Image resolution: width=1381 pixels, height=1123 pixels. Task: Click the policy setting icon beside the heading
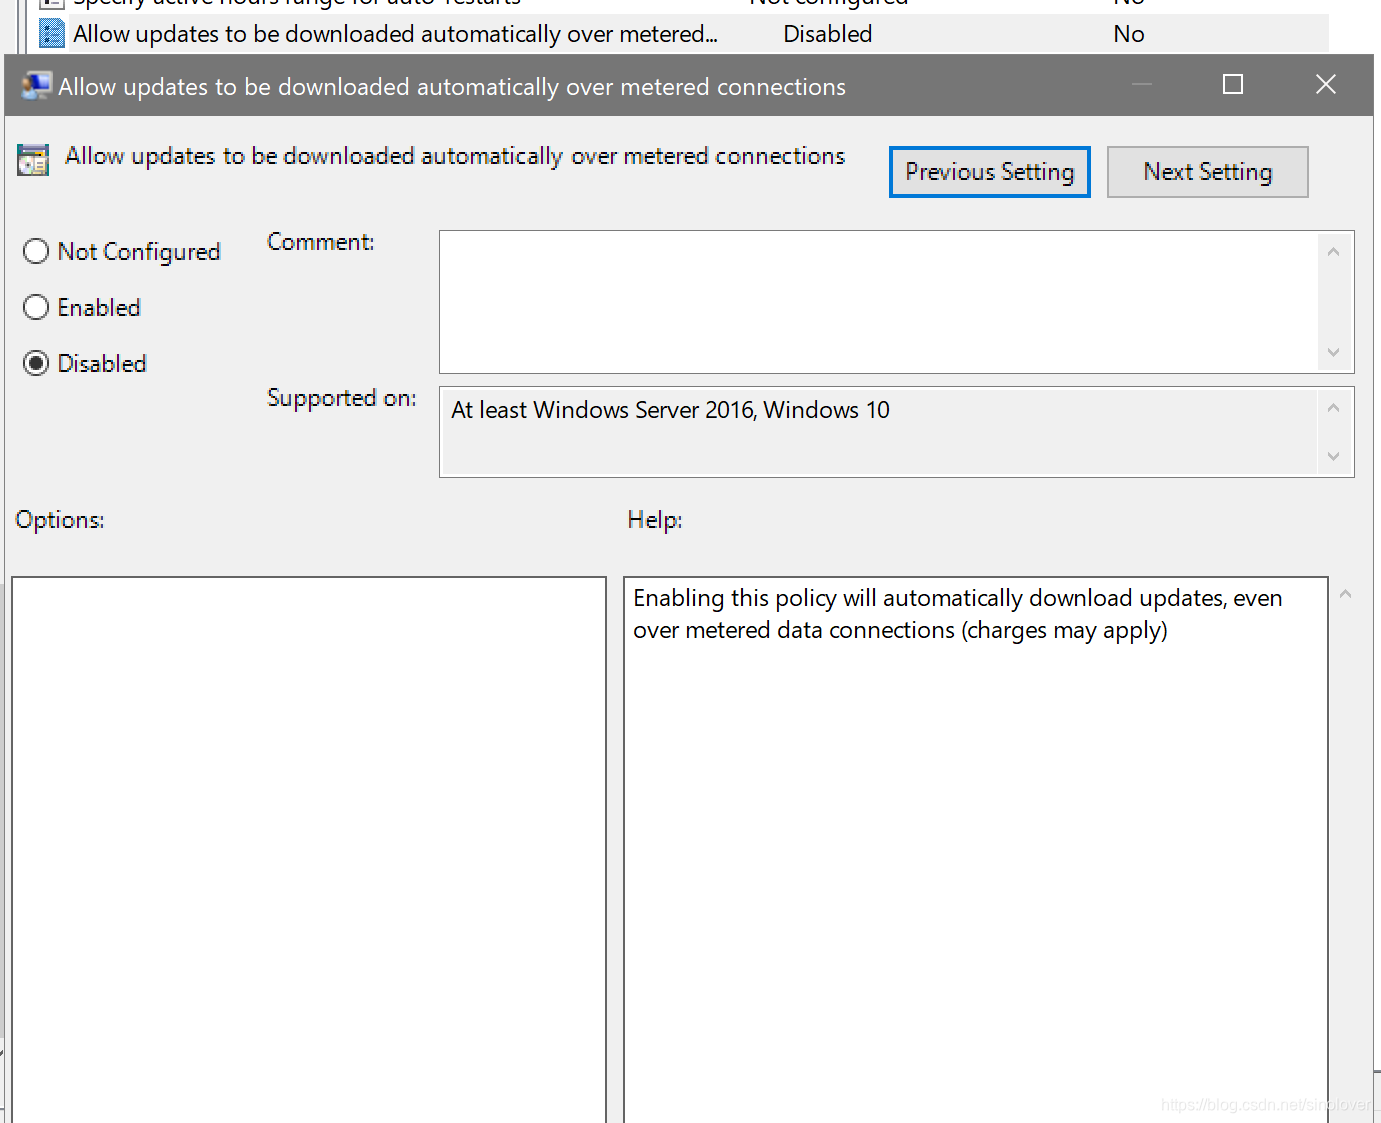point(33,160)
